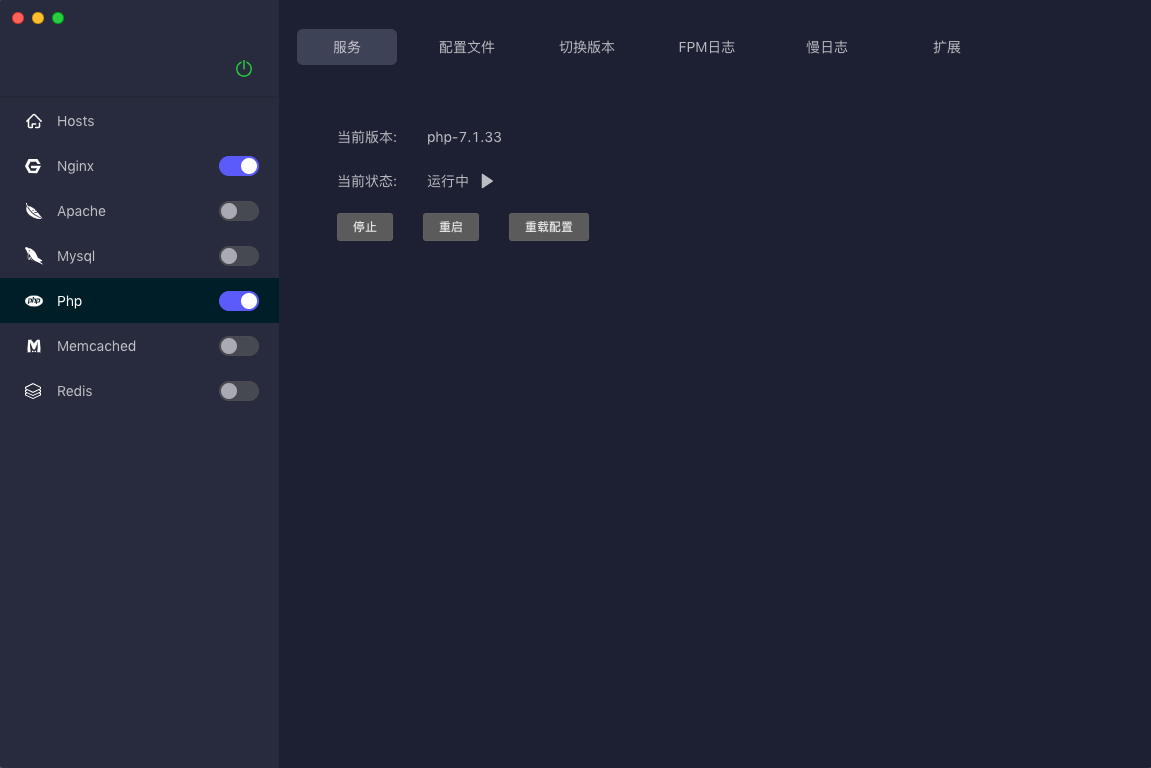Click the 运行中 status text
The width and height of the screenshot is (1151, 768).
tap(448, 181)
